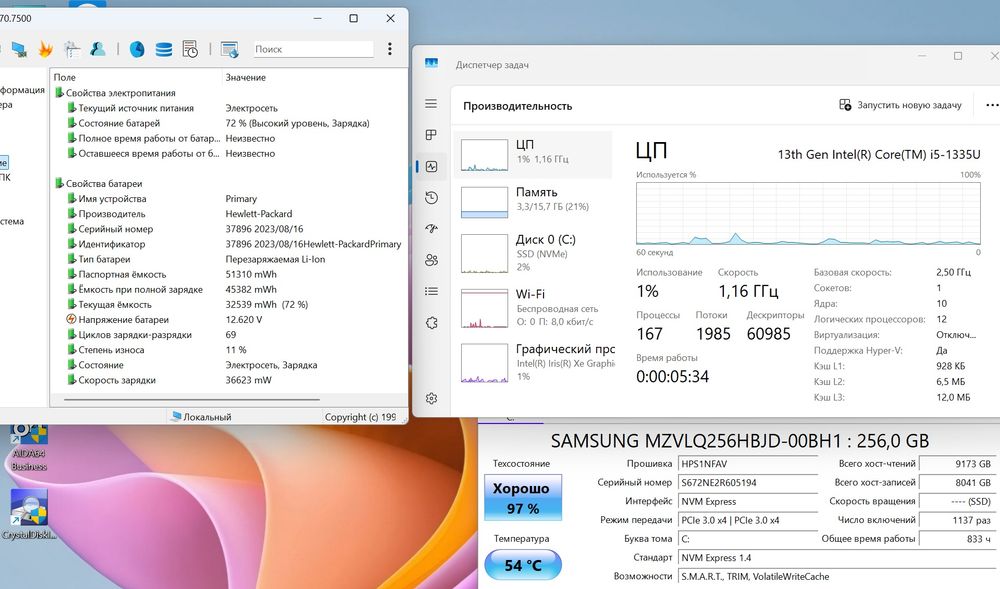Open Task Manager hamburger navigation menu
1000x589 pixels.
[x=431, y=103]
